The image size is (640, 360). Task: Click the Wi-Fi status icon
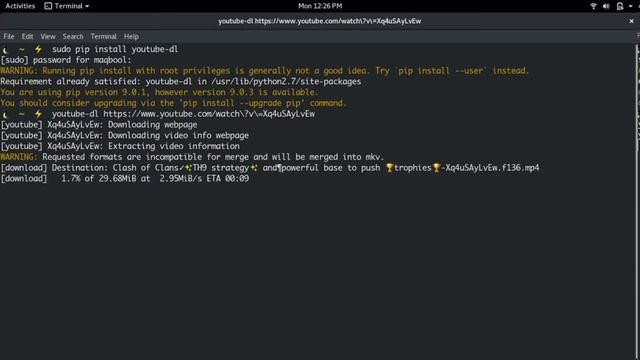tap(593, 6)
